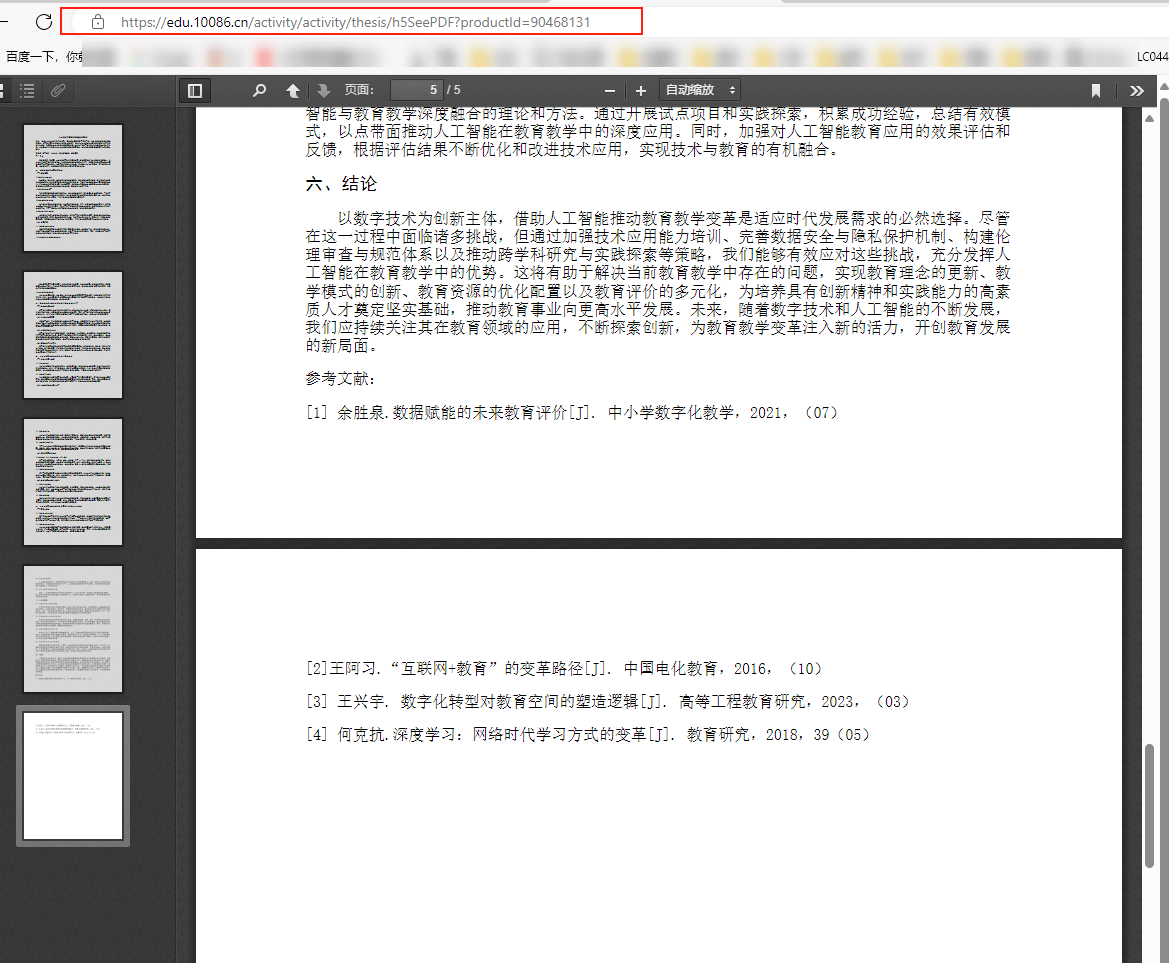
Task: Open the 自动缩放 zoom dropdown
Action: tap(700, 91)
